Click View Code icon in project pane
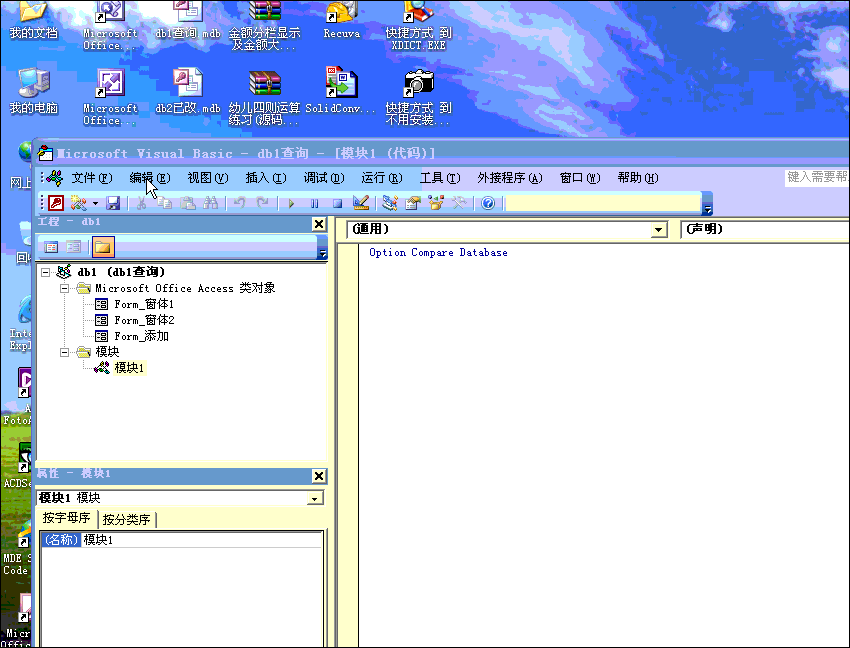Screen dimensions: 850x648 click(x=51, y=247)
